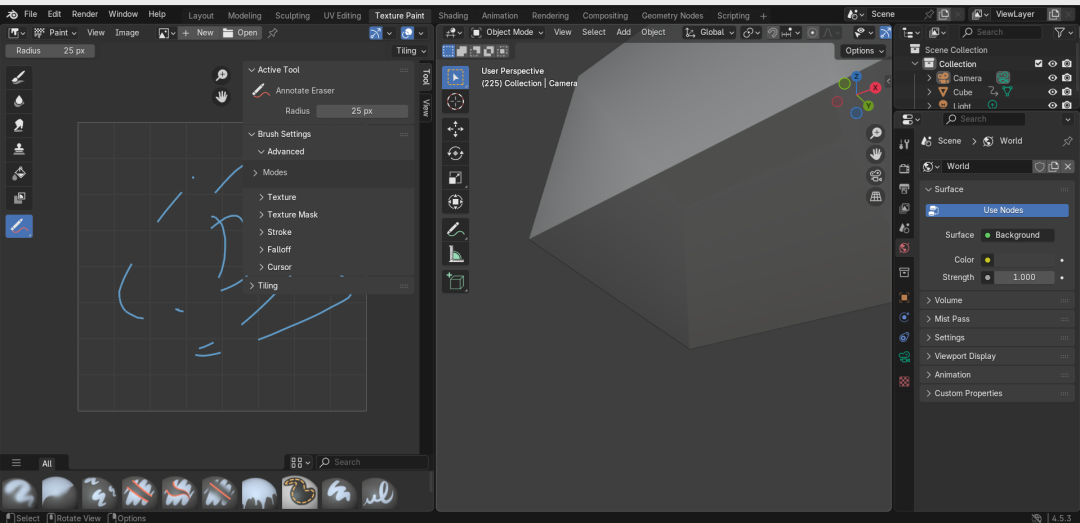
Task: Select the Draw brush tool in image editor
Action: [19, 77]
